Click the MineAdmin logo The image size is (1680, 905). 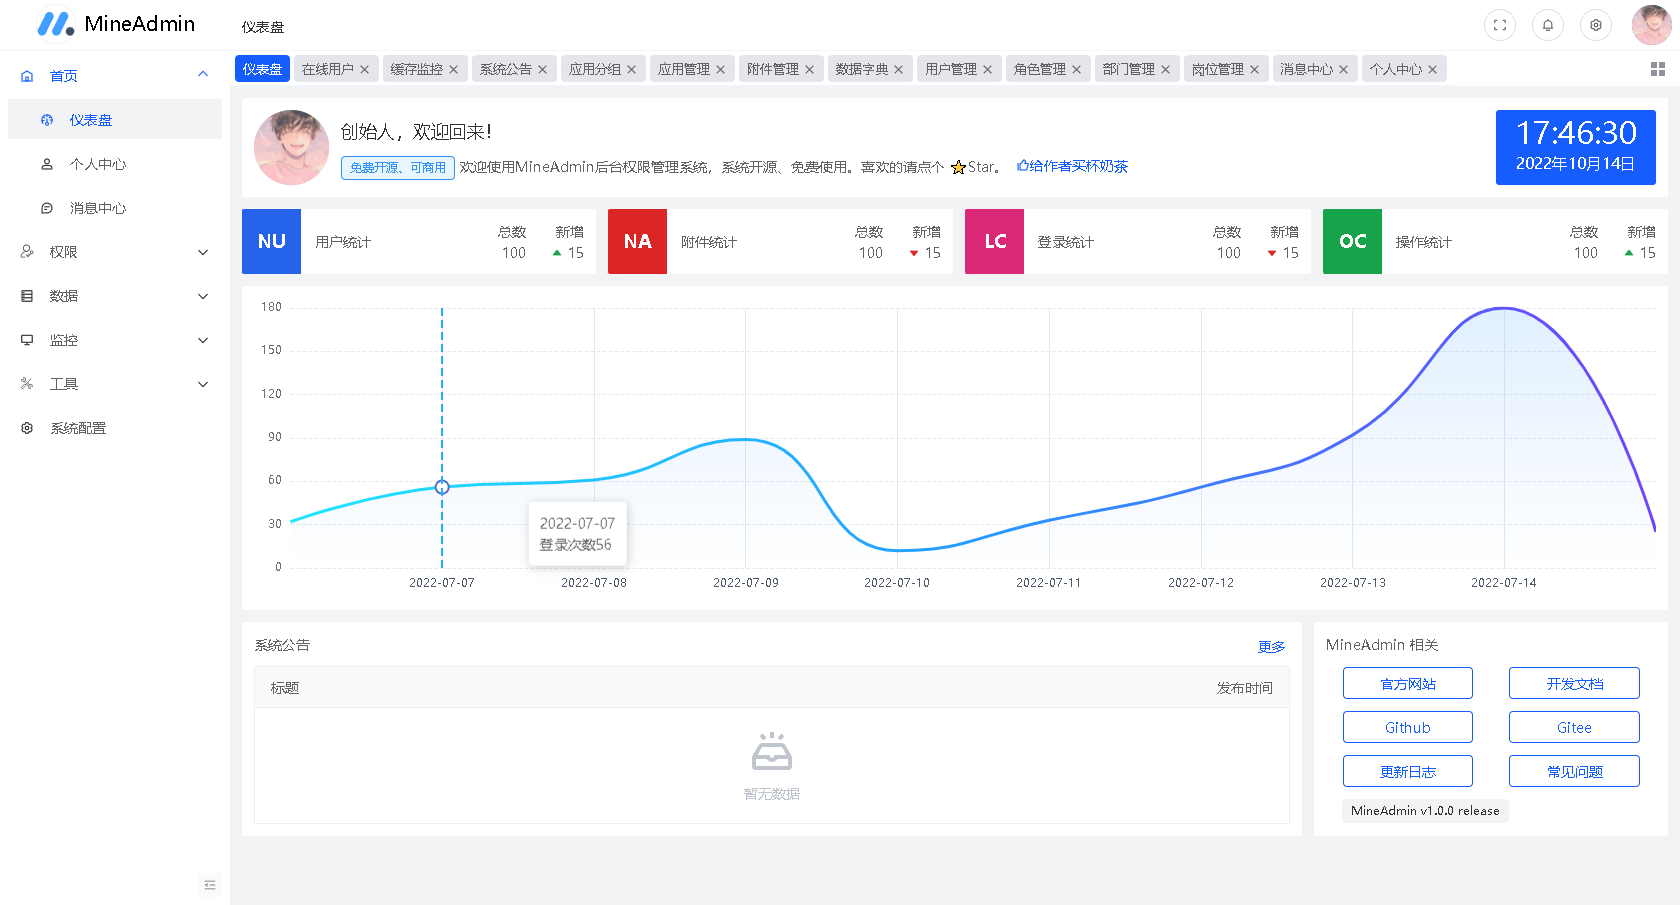pos(116,24)
